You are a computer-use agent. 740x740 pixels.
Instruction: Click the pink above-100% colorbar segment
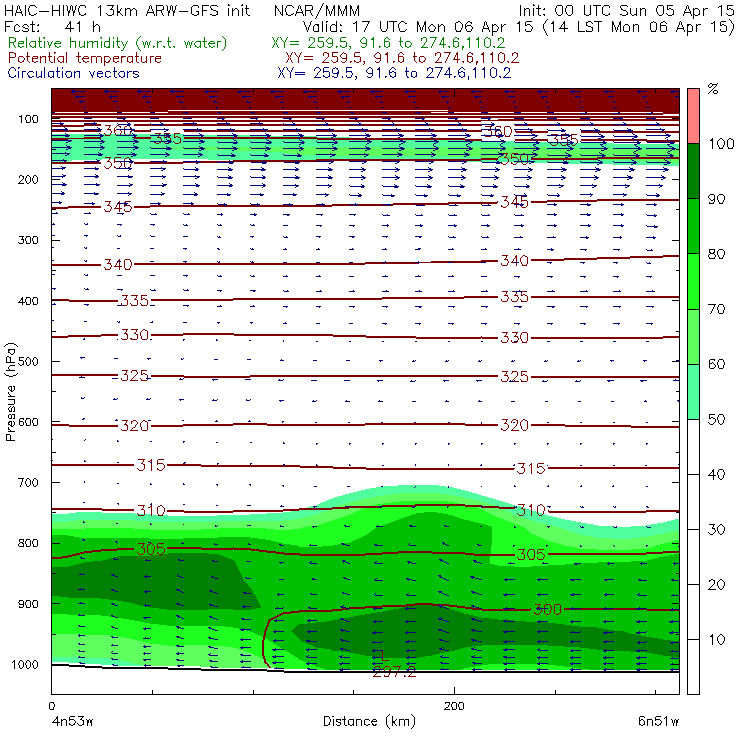coord(693,116)
